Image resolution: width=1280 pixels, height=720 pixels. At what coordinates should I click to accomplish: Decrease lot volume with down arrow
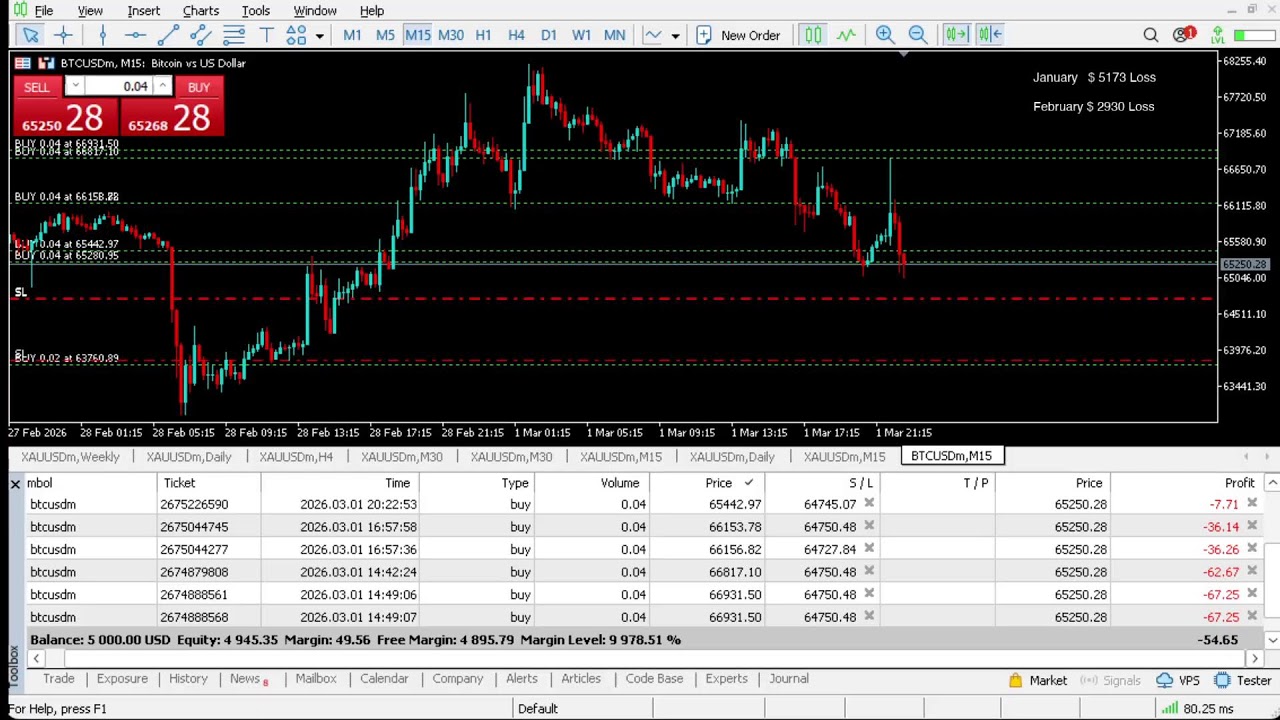point(75,87)
